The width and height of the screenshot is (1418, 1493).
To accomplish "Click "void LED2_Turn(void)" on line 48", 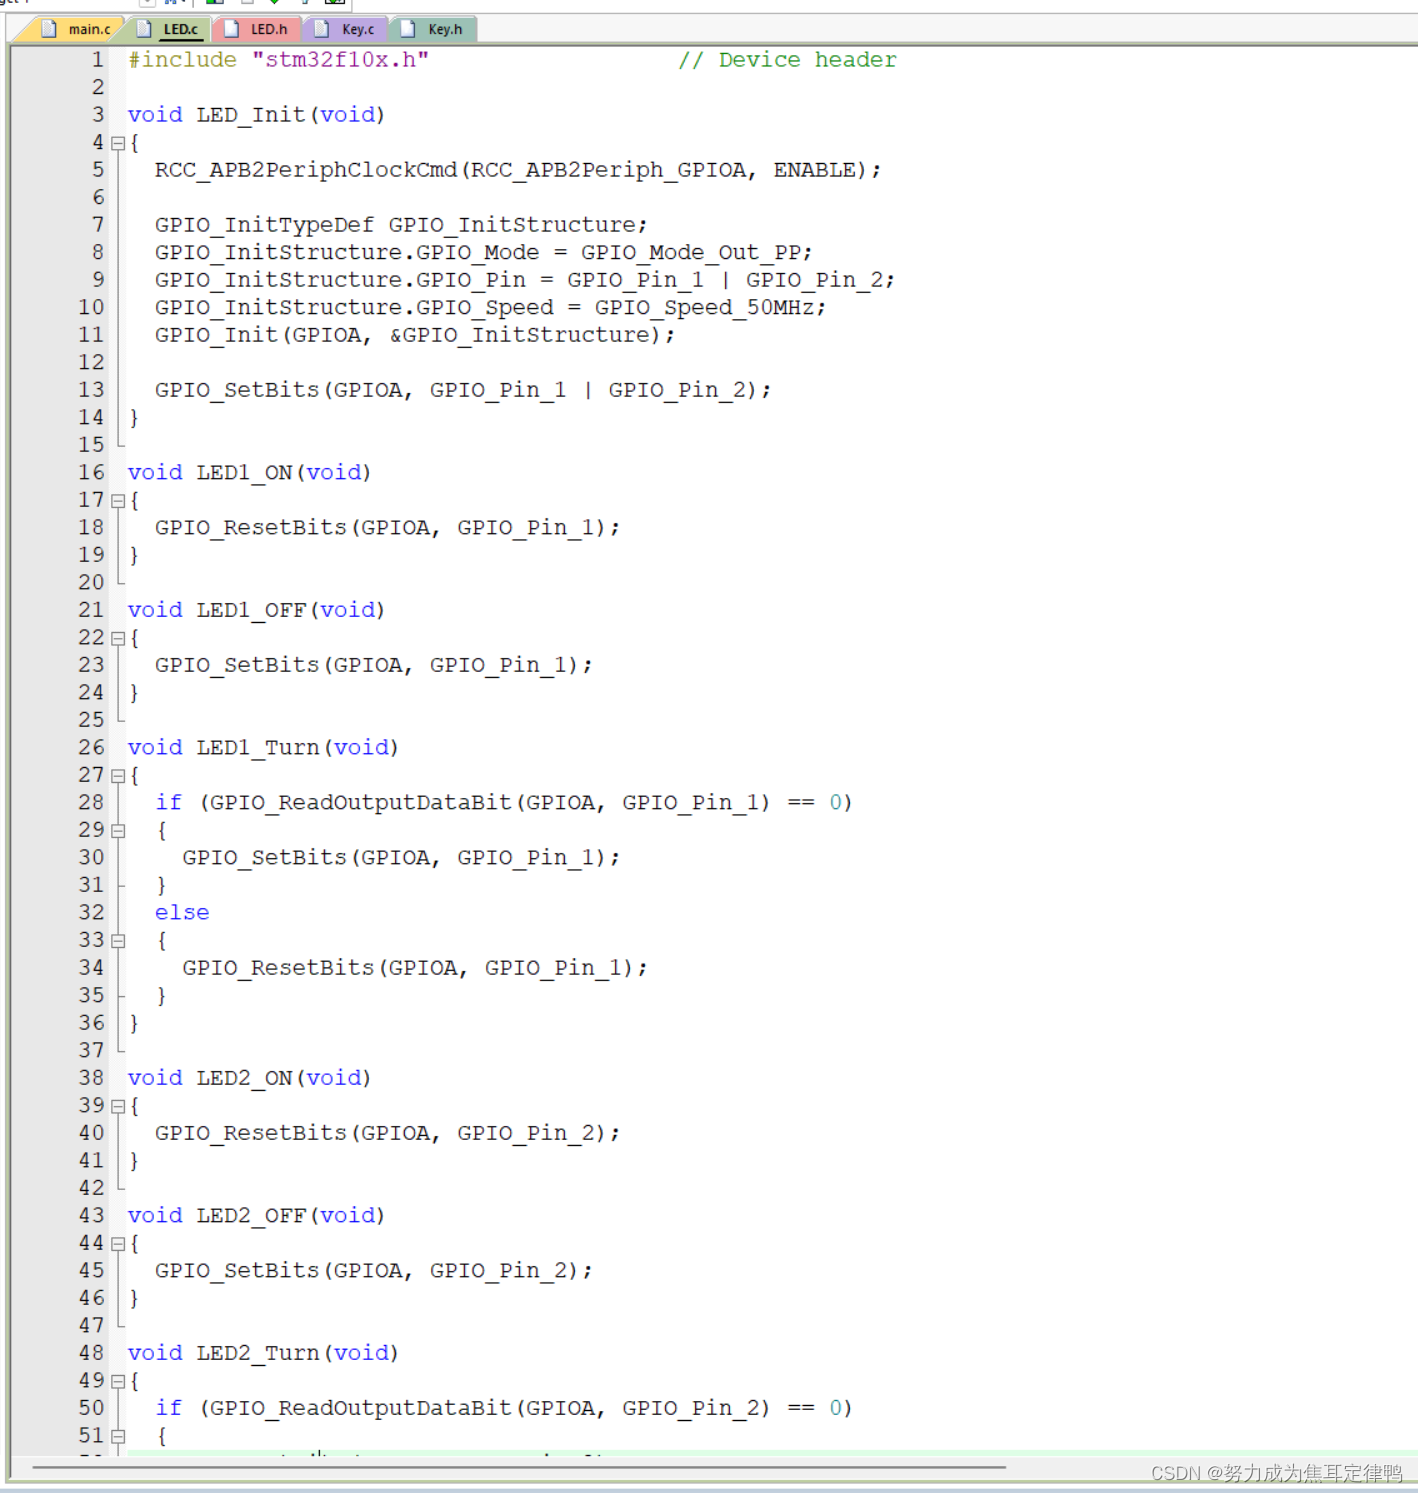I will coord(264,1353).
